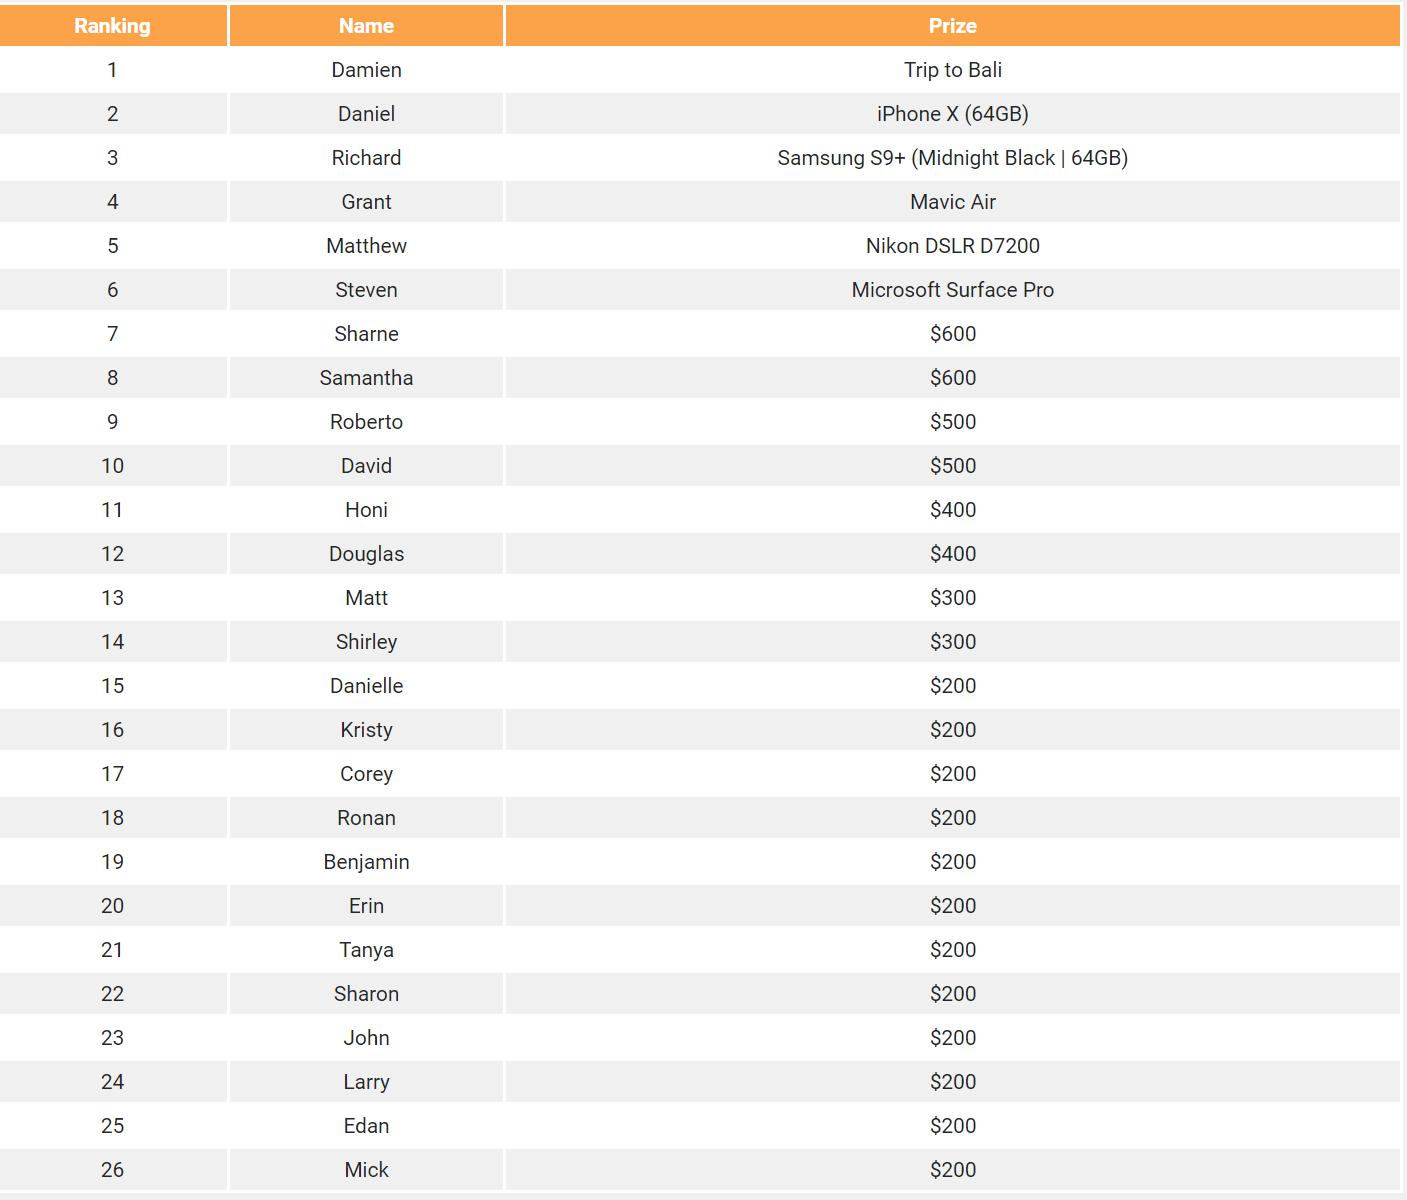Click the Samsung S9+ prize entry
The image size is (1407, 1200).
952,158
